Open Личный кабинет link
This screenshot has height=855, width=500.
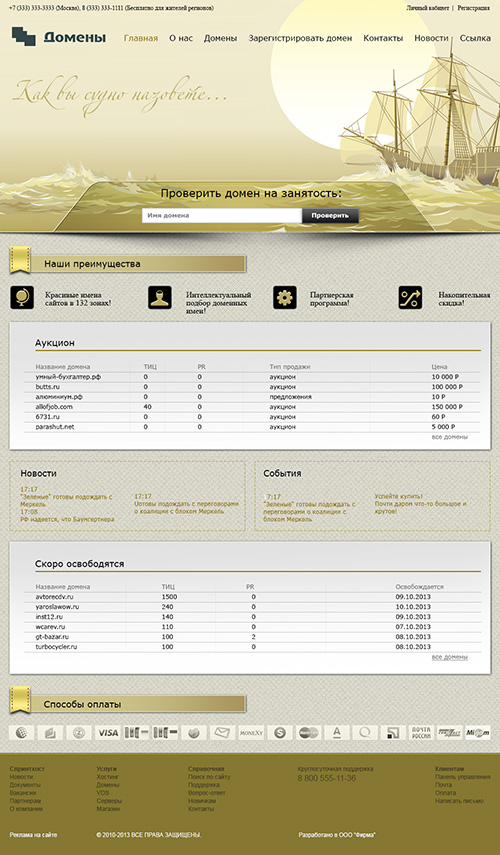[x=428, y=8]
